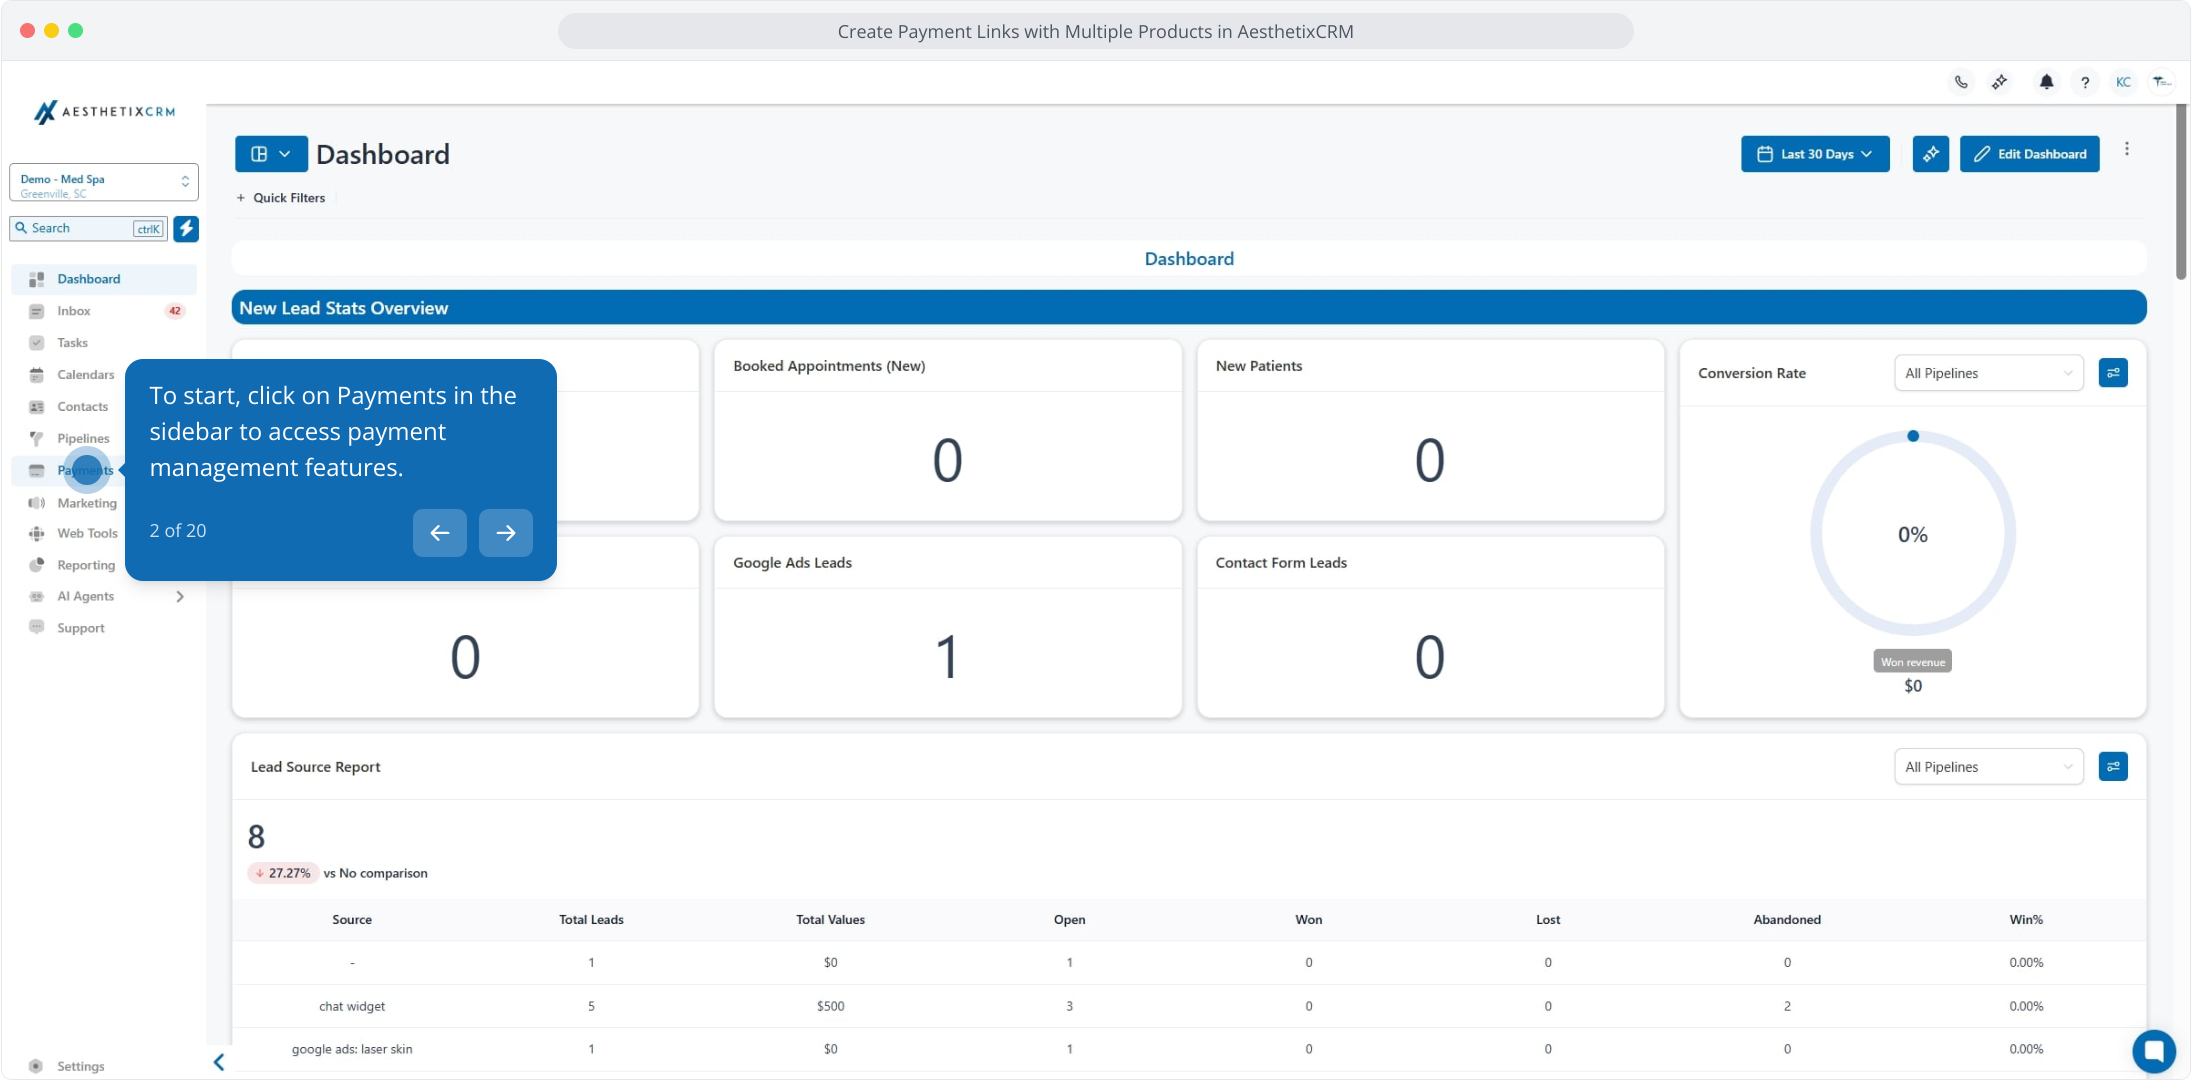
Task: Open the chat widget bubble
Action: [2153, 1050]
